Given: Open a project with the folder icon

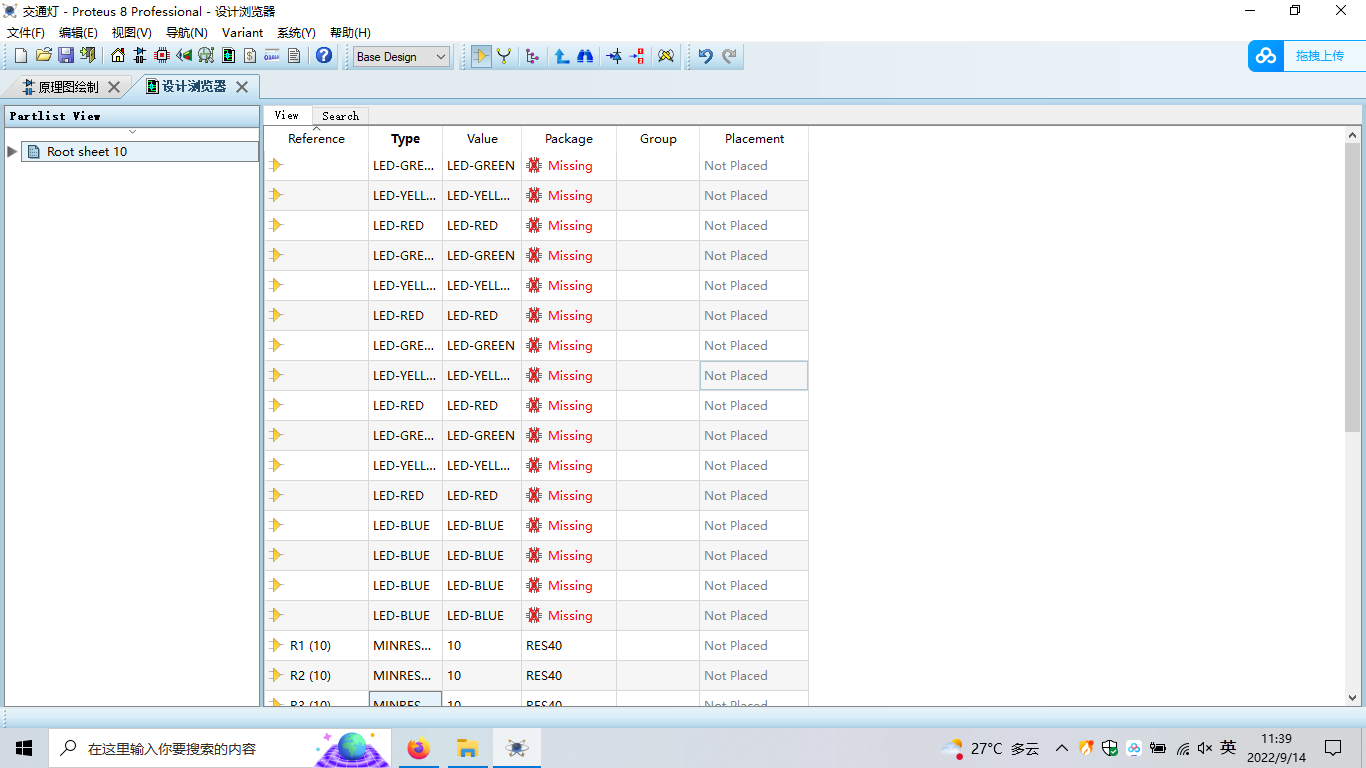Looking at the screenshot, I should point(43,56).
